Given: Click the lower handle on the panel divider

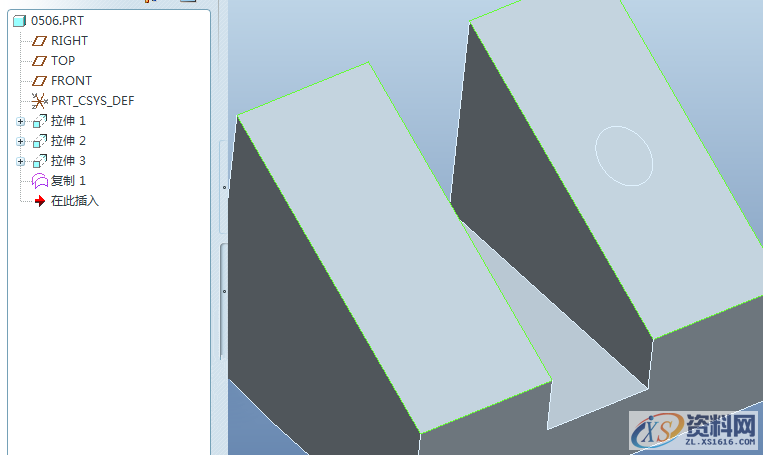Looking at the screenshot, I should click(224, 291).
